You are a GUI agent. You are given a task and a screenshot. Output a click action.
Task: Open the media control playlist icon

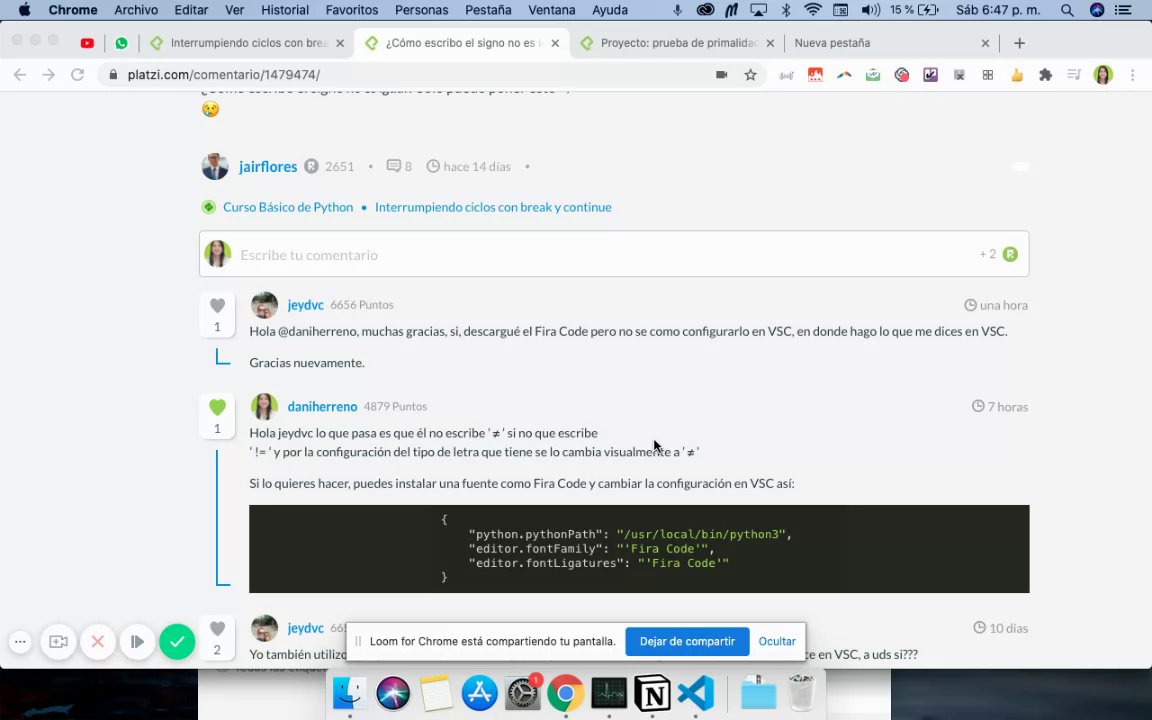click(x=1074, y=75)
